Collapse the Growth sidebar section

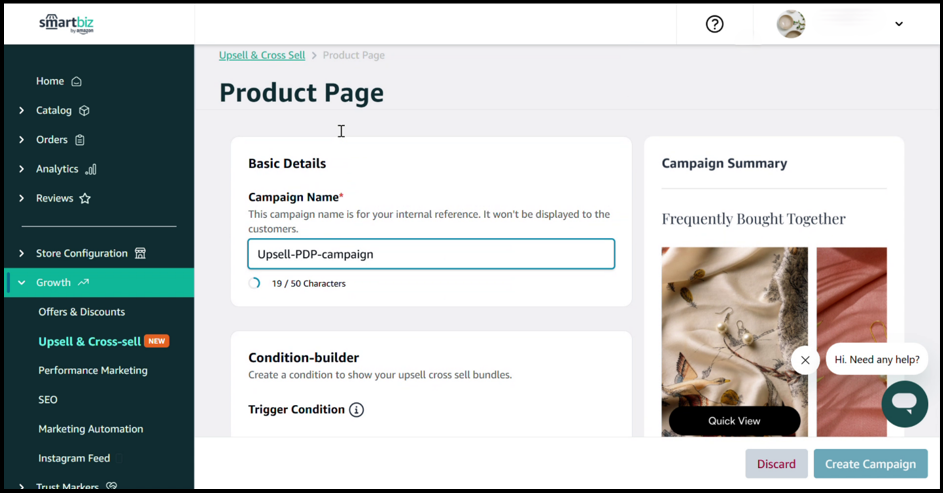(22, 283)
